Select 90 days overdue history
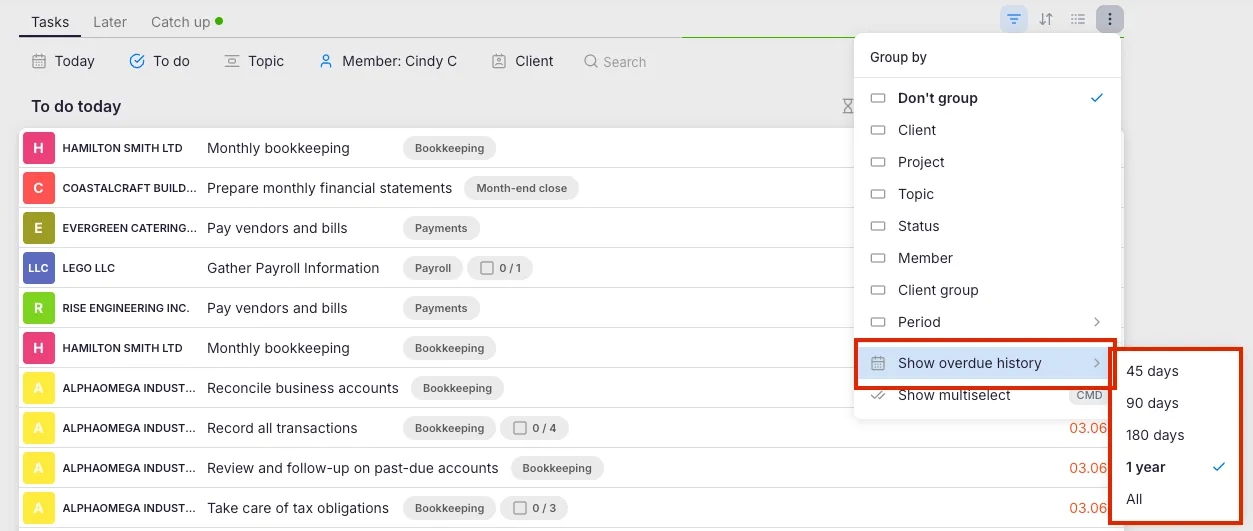The width and height of the screenshot is (1253, 531). (x=1152, y=403)
